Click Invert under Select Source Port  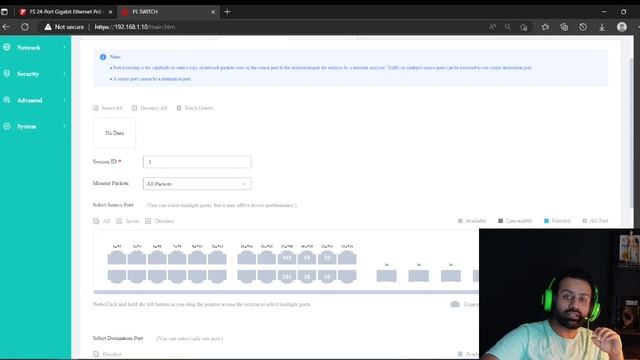pos(128,221)
